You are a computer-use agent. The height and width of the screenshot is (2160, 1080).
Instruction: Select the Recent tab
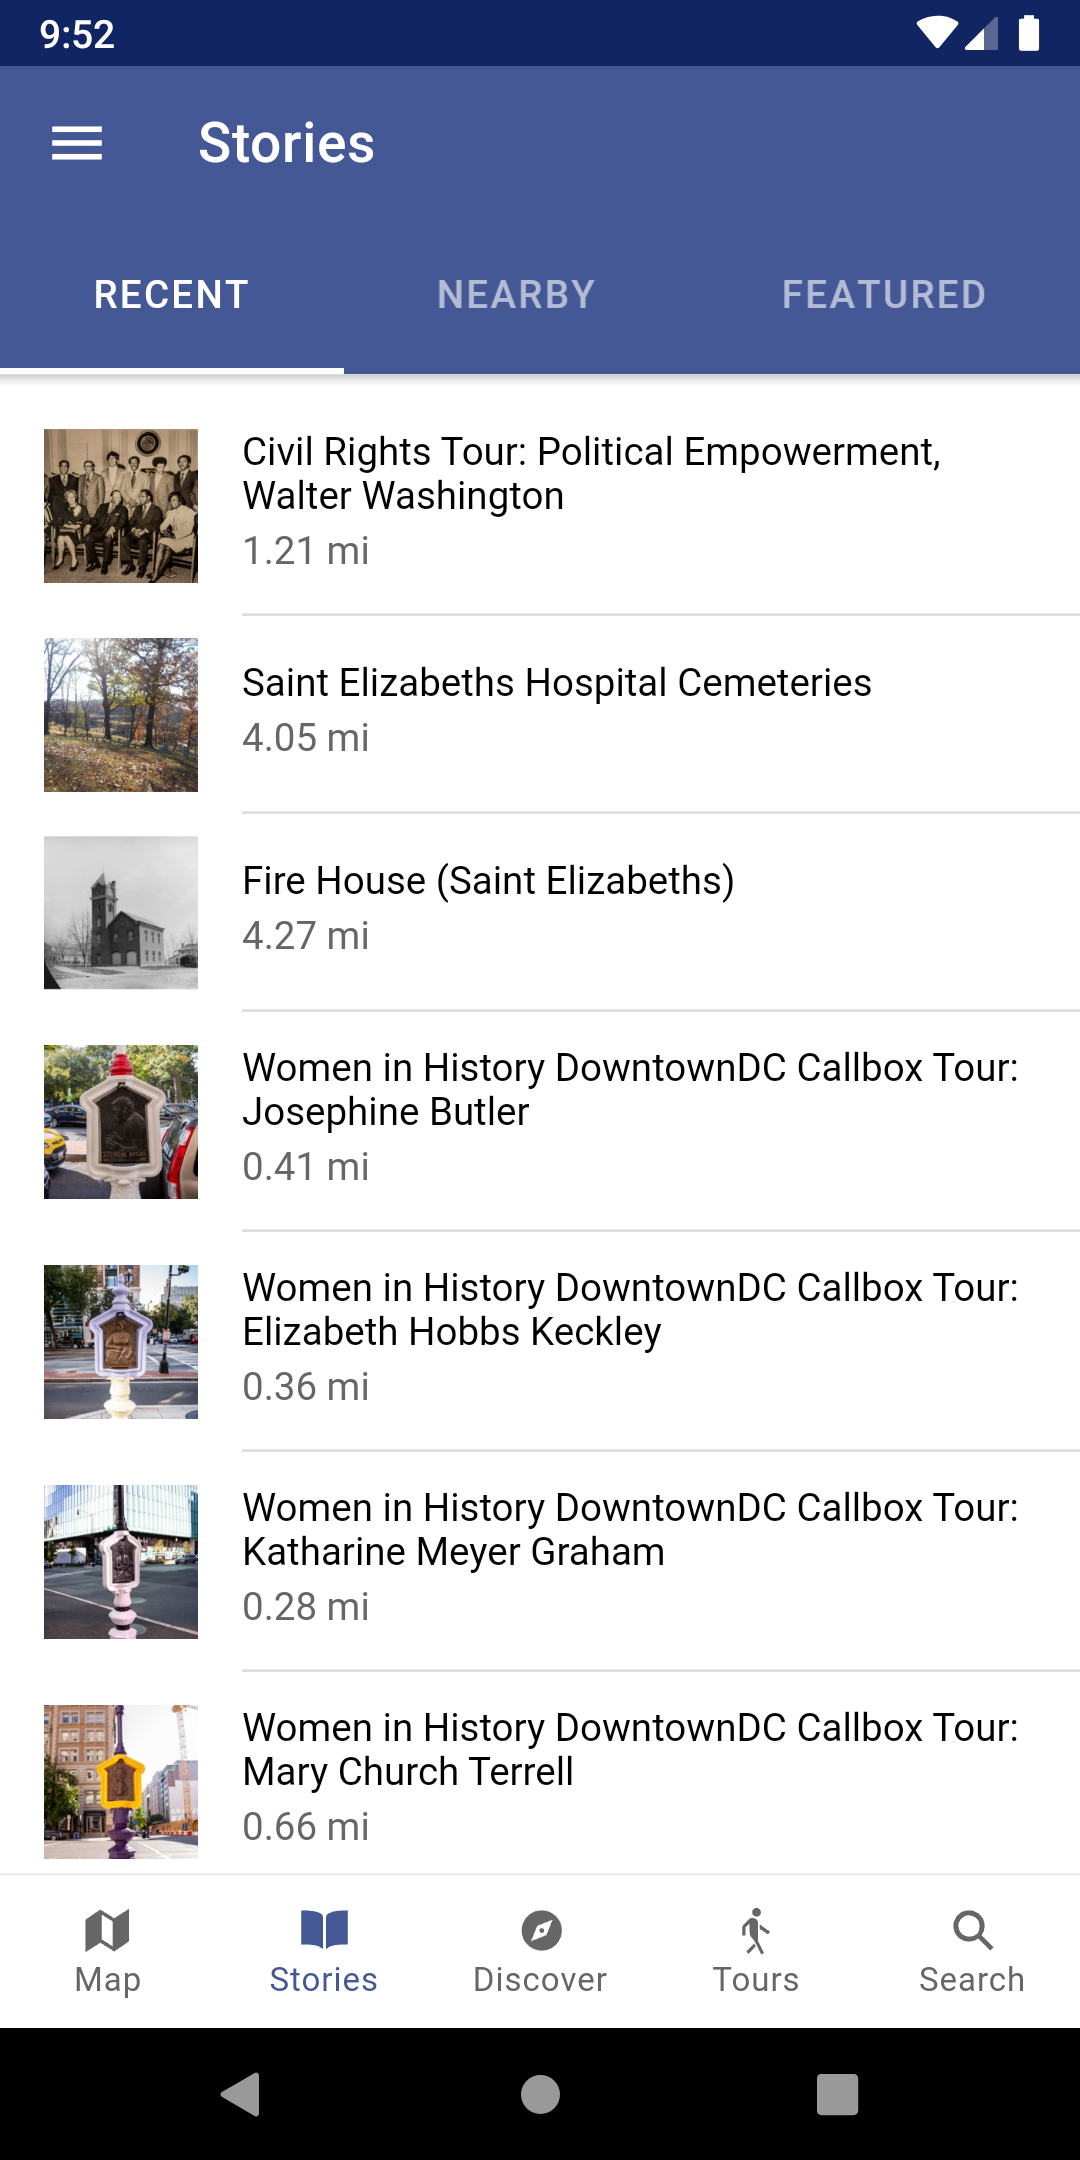pos(171,295)
